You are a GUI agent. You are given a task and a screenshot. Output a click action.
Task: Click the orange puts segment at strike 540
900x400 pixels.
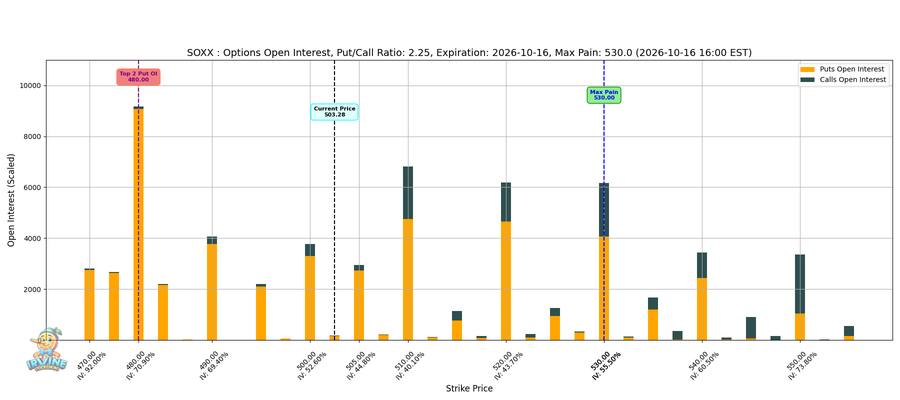tap(702, 309)
